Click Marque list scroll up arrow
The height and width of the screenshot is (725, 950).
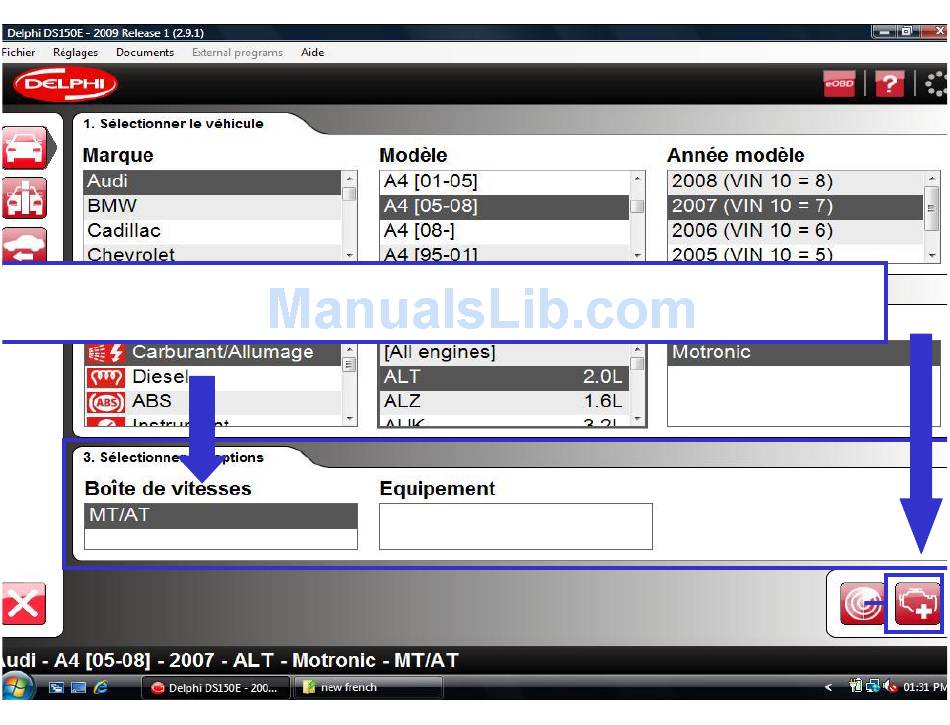pos(350,178)
